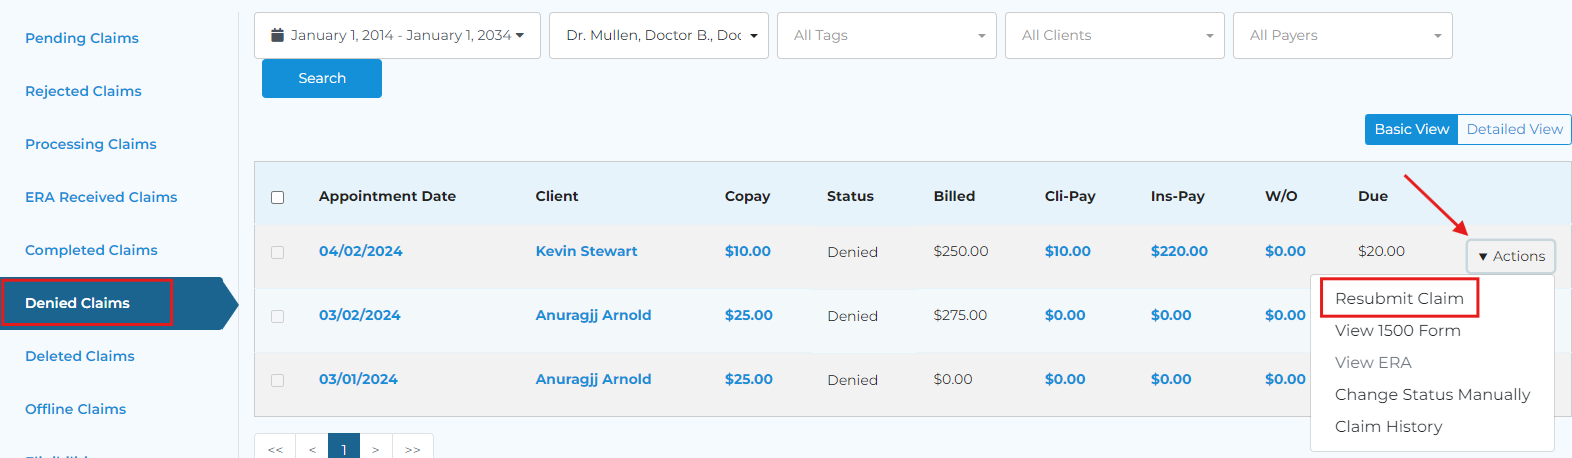Jump to last page of results

412,449
